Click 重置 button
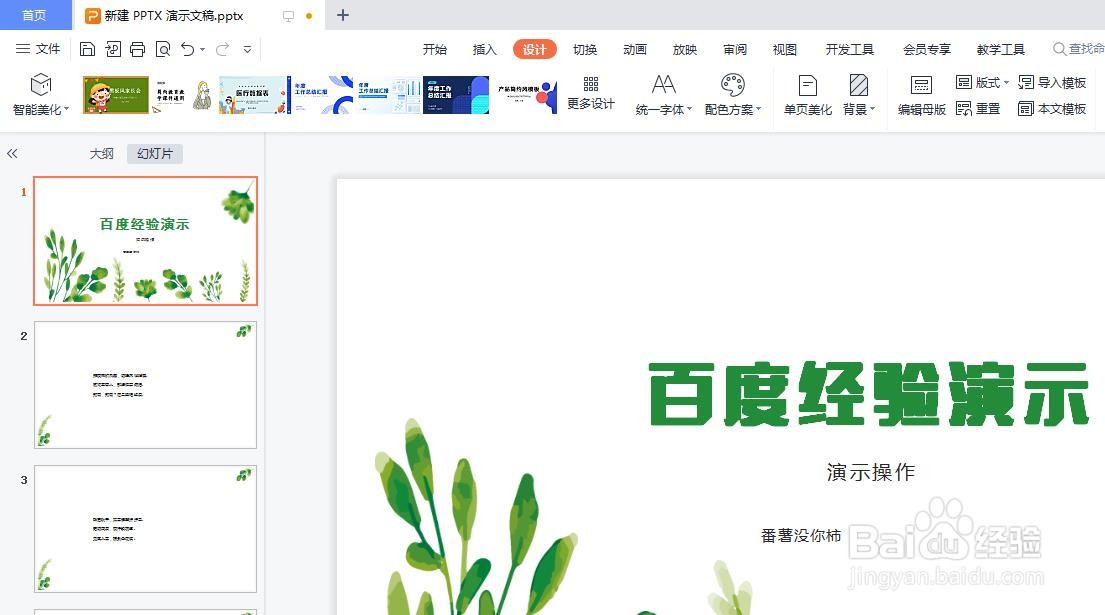The image size is (1105, 615). 978,108
